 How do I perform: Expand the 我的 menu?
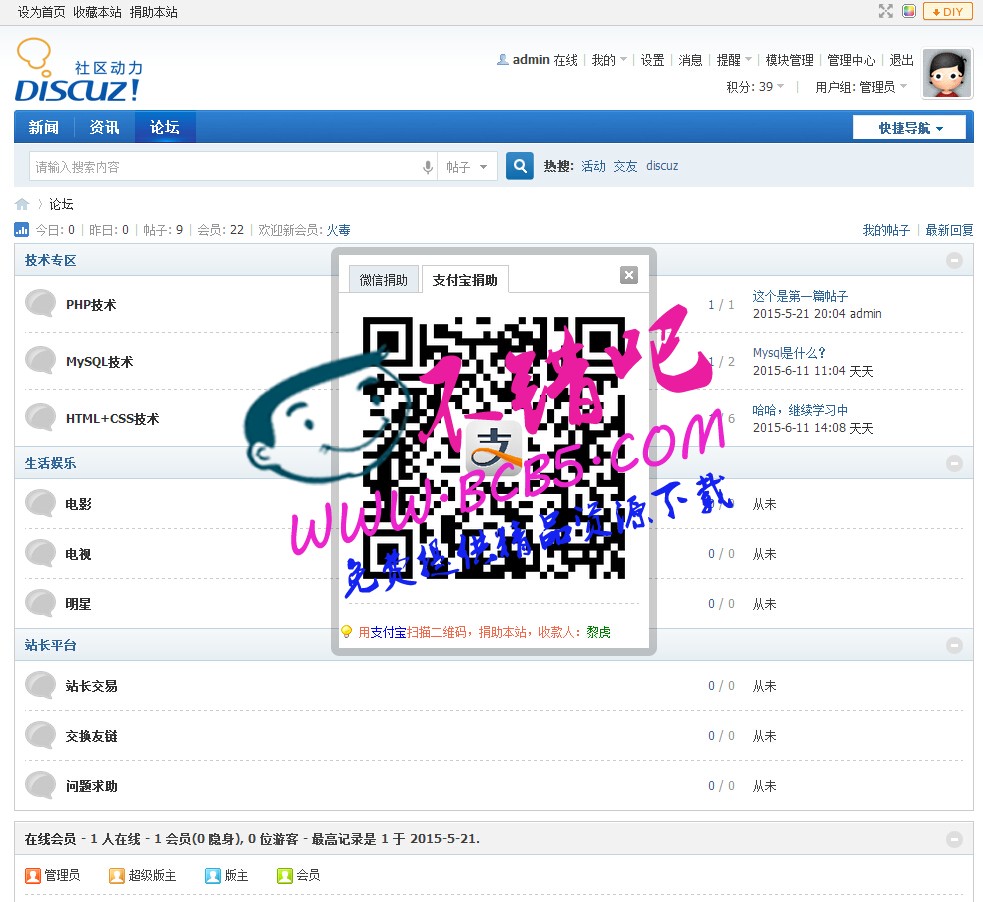click(609, 60)
